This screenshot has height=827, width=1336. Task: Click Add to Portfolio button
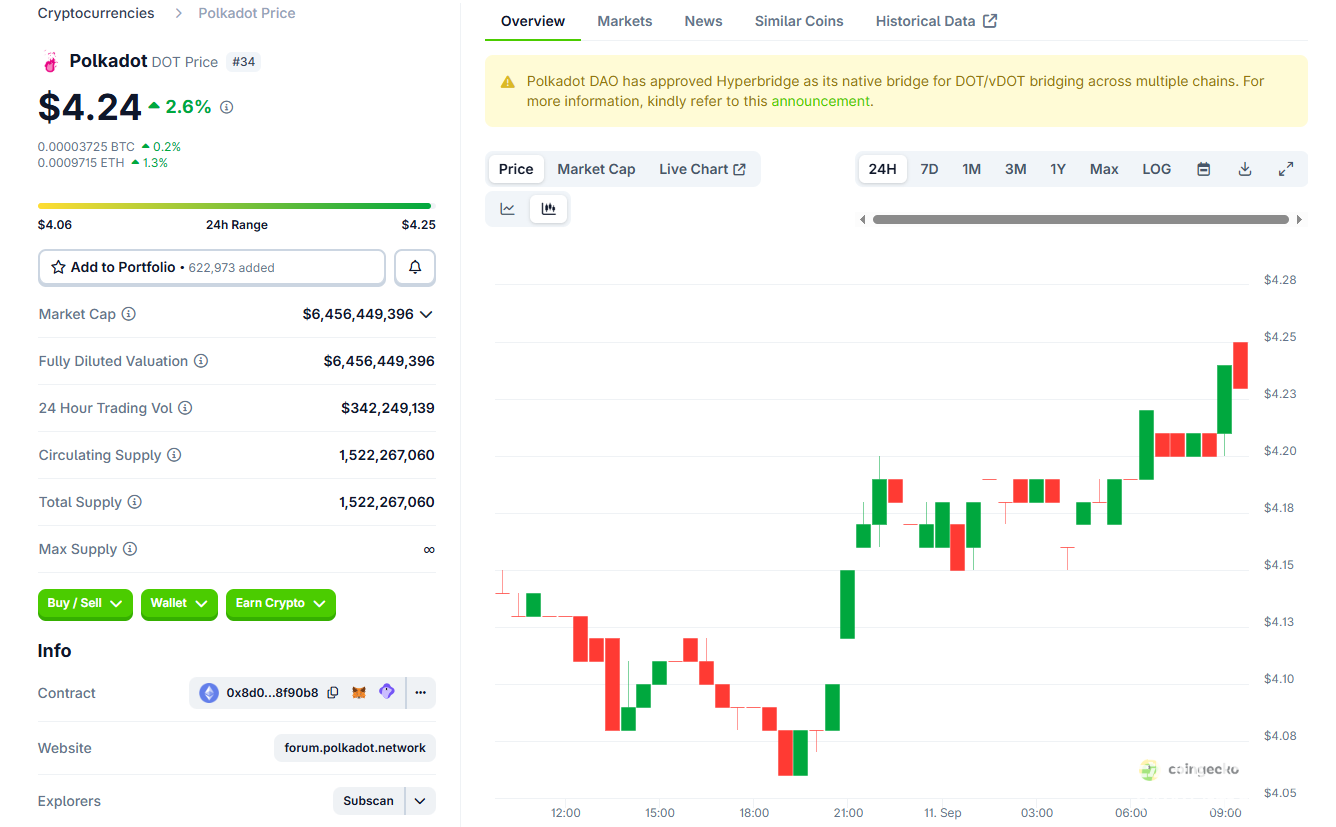(x=211, y=268)
